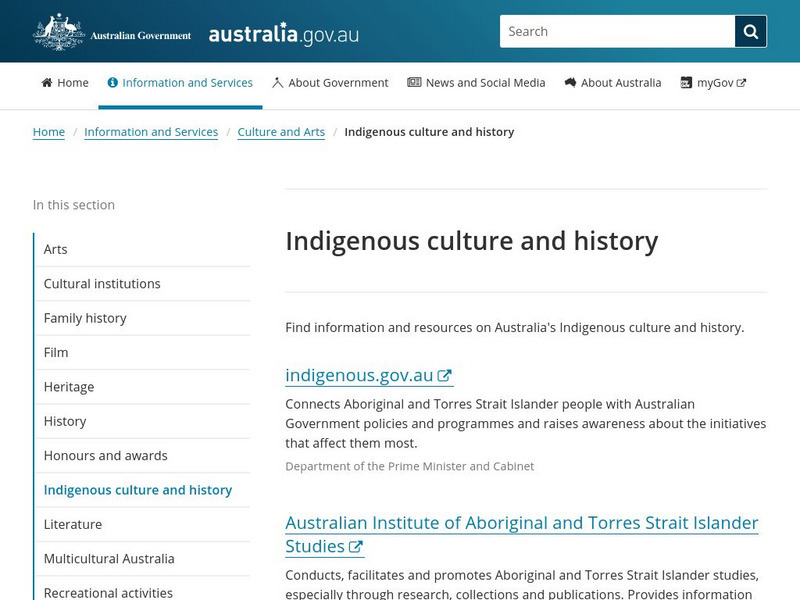Image resolution: width=800 pixels, height=600 pixels.
Task: Open About Australia navigation tab
Action: [613, 83]
